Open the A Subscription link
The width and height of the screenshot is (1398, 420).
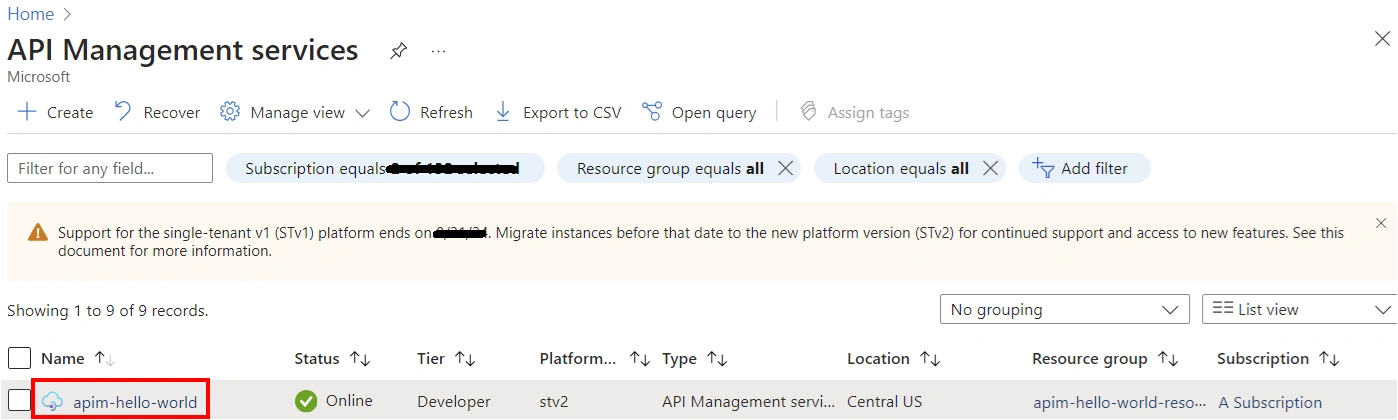click(1270, 402)
